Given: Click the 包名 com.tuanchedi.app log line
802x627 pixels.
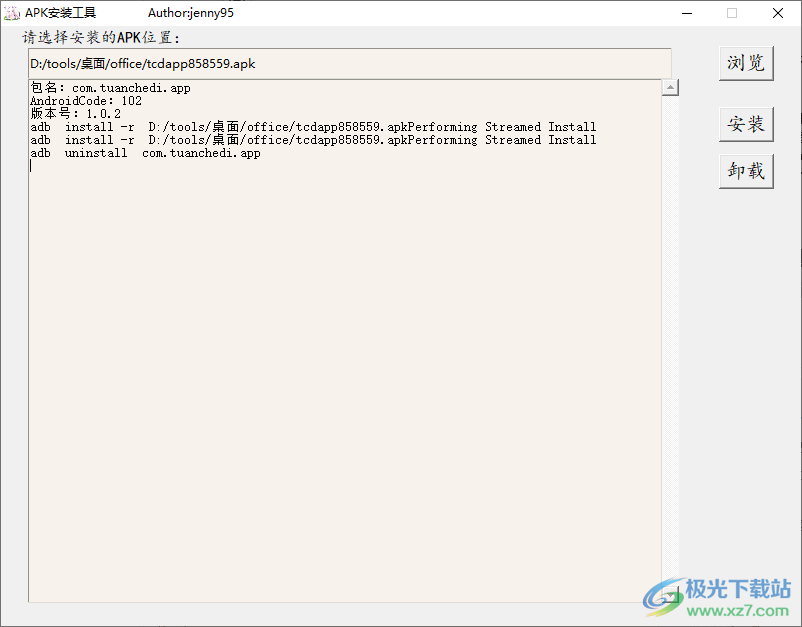Looking at the screenshot, I should (110, 88).
